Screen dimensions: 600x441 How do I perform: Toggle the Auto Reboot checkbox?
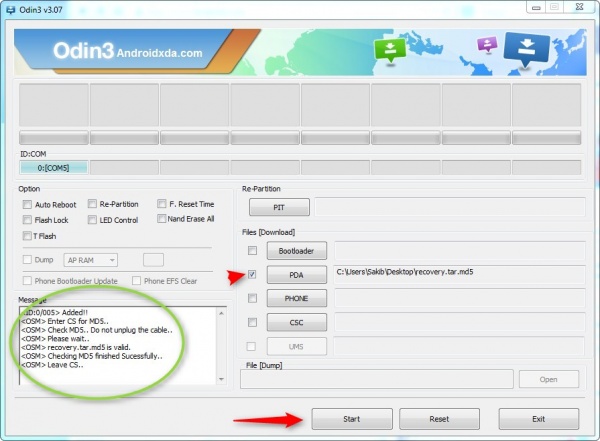coord(27,204)
